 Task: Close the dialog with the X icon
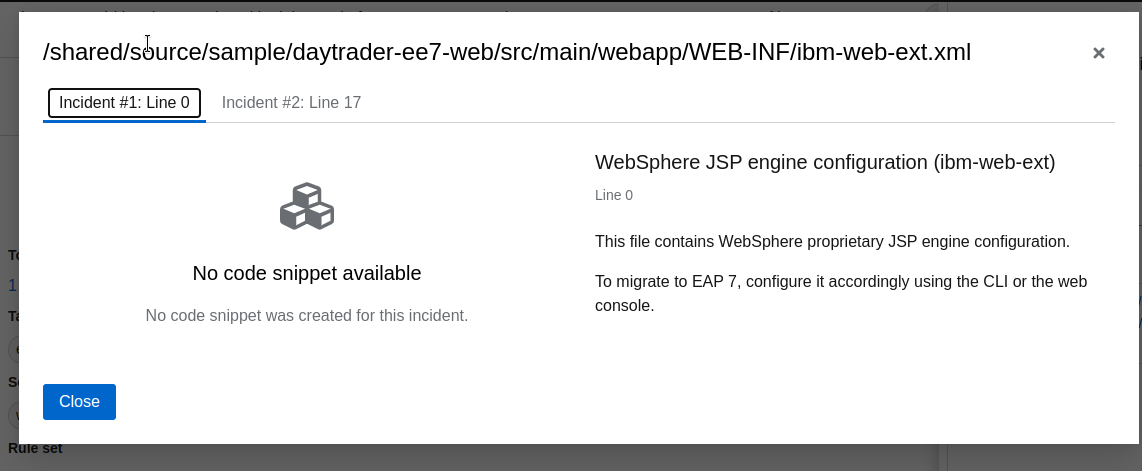tap(1098, 53)
